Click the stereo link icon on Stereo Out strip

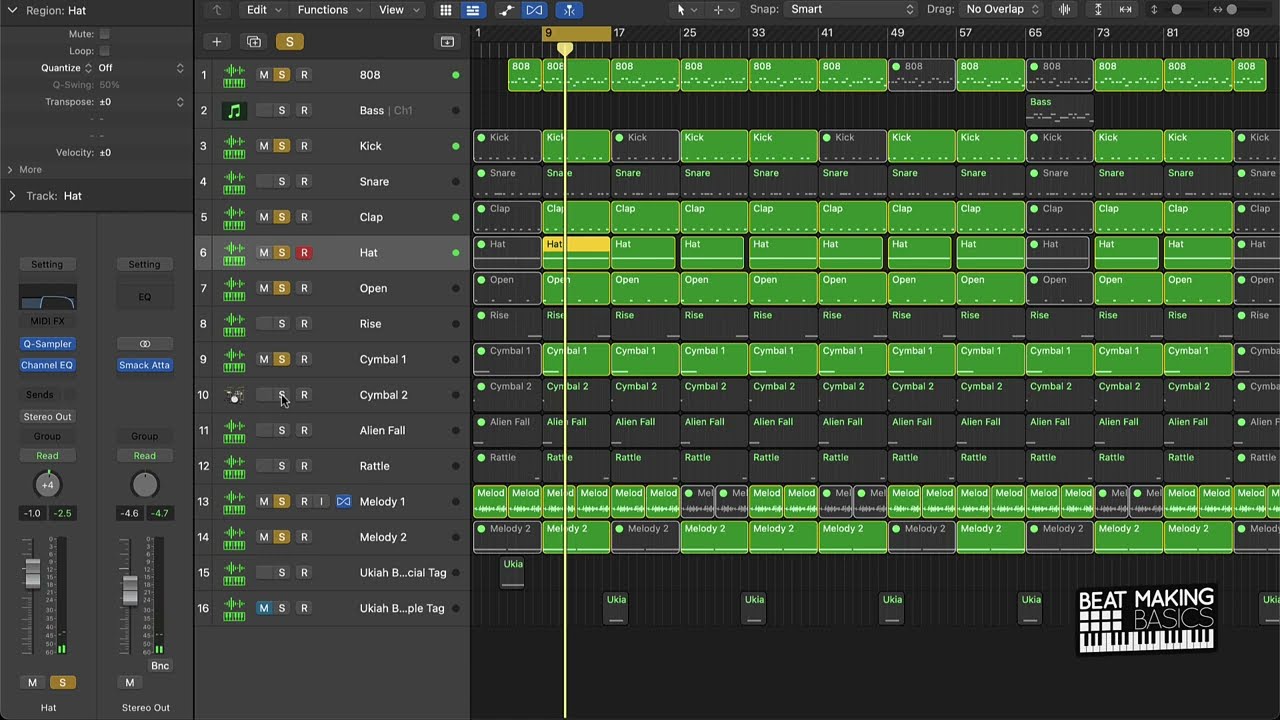(145, 344)
